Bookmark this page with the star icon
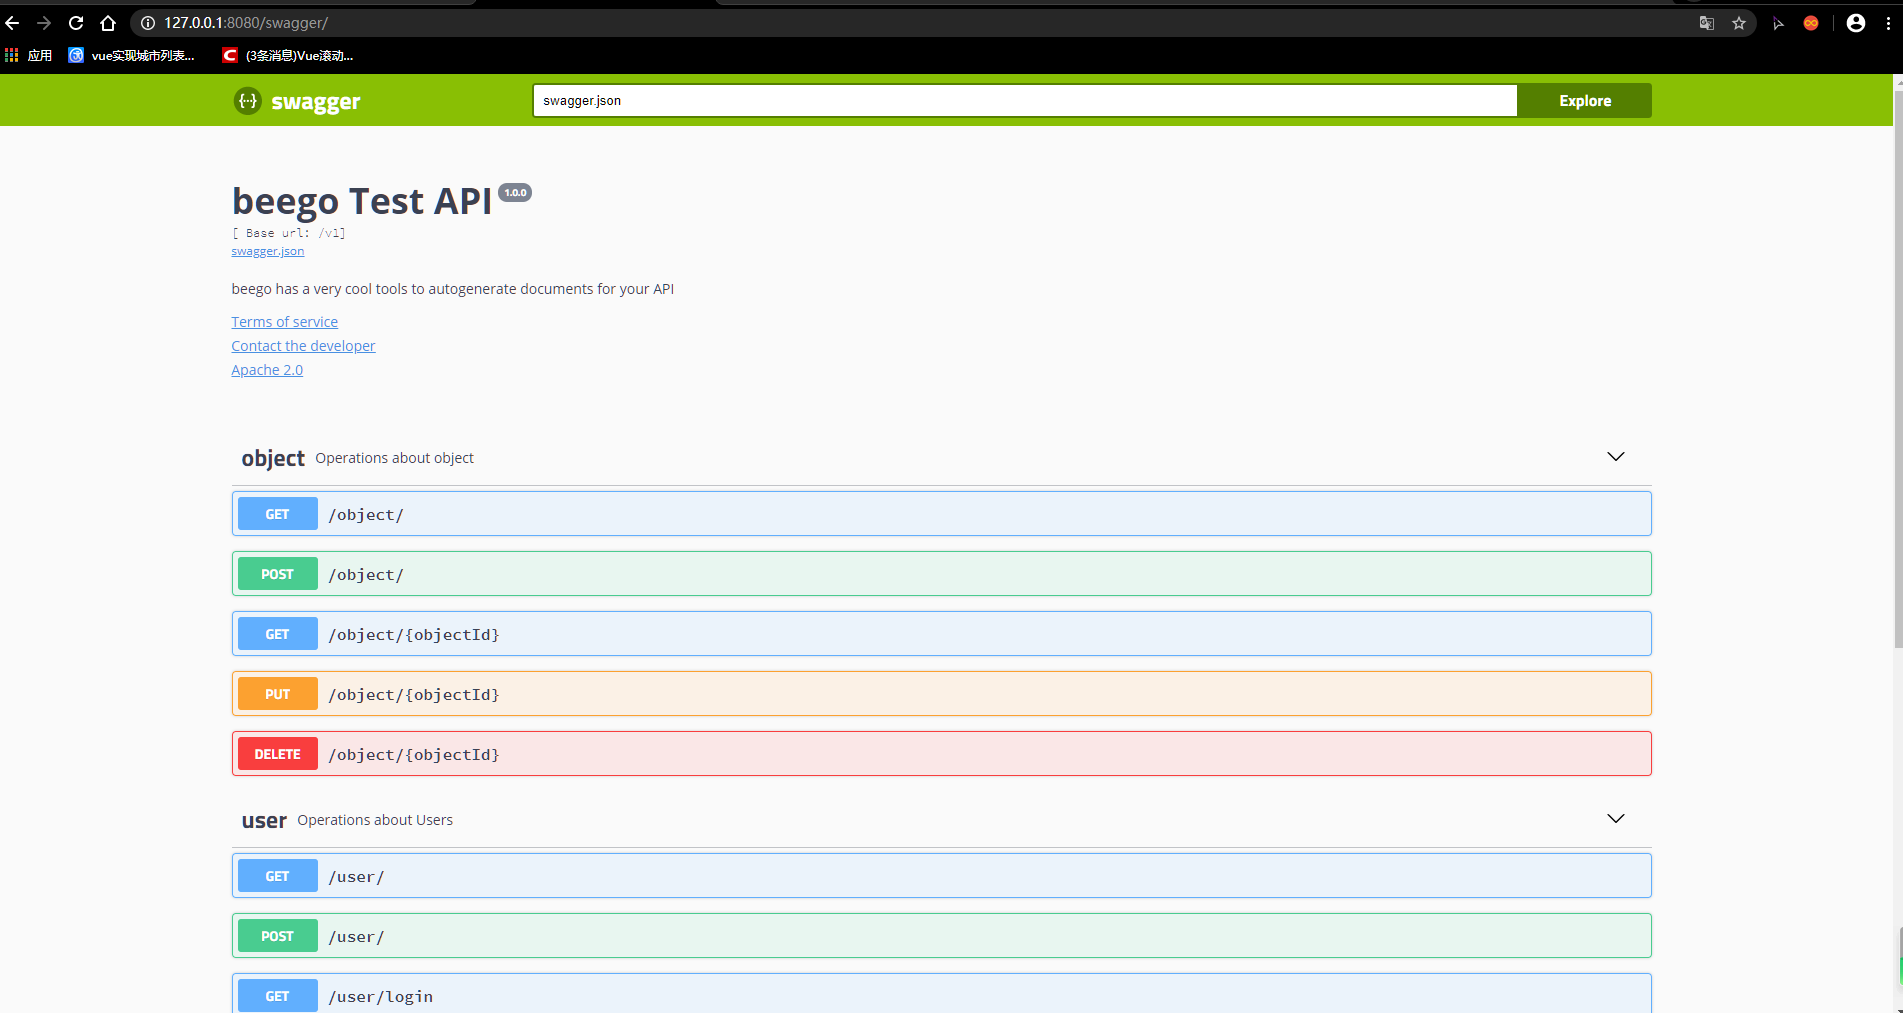This screenshot has width=1903, height=1013. [1739, 23]
